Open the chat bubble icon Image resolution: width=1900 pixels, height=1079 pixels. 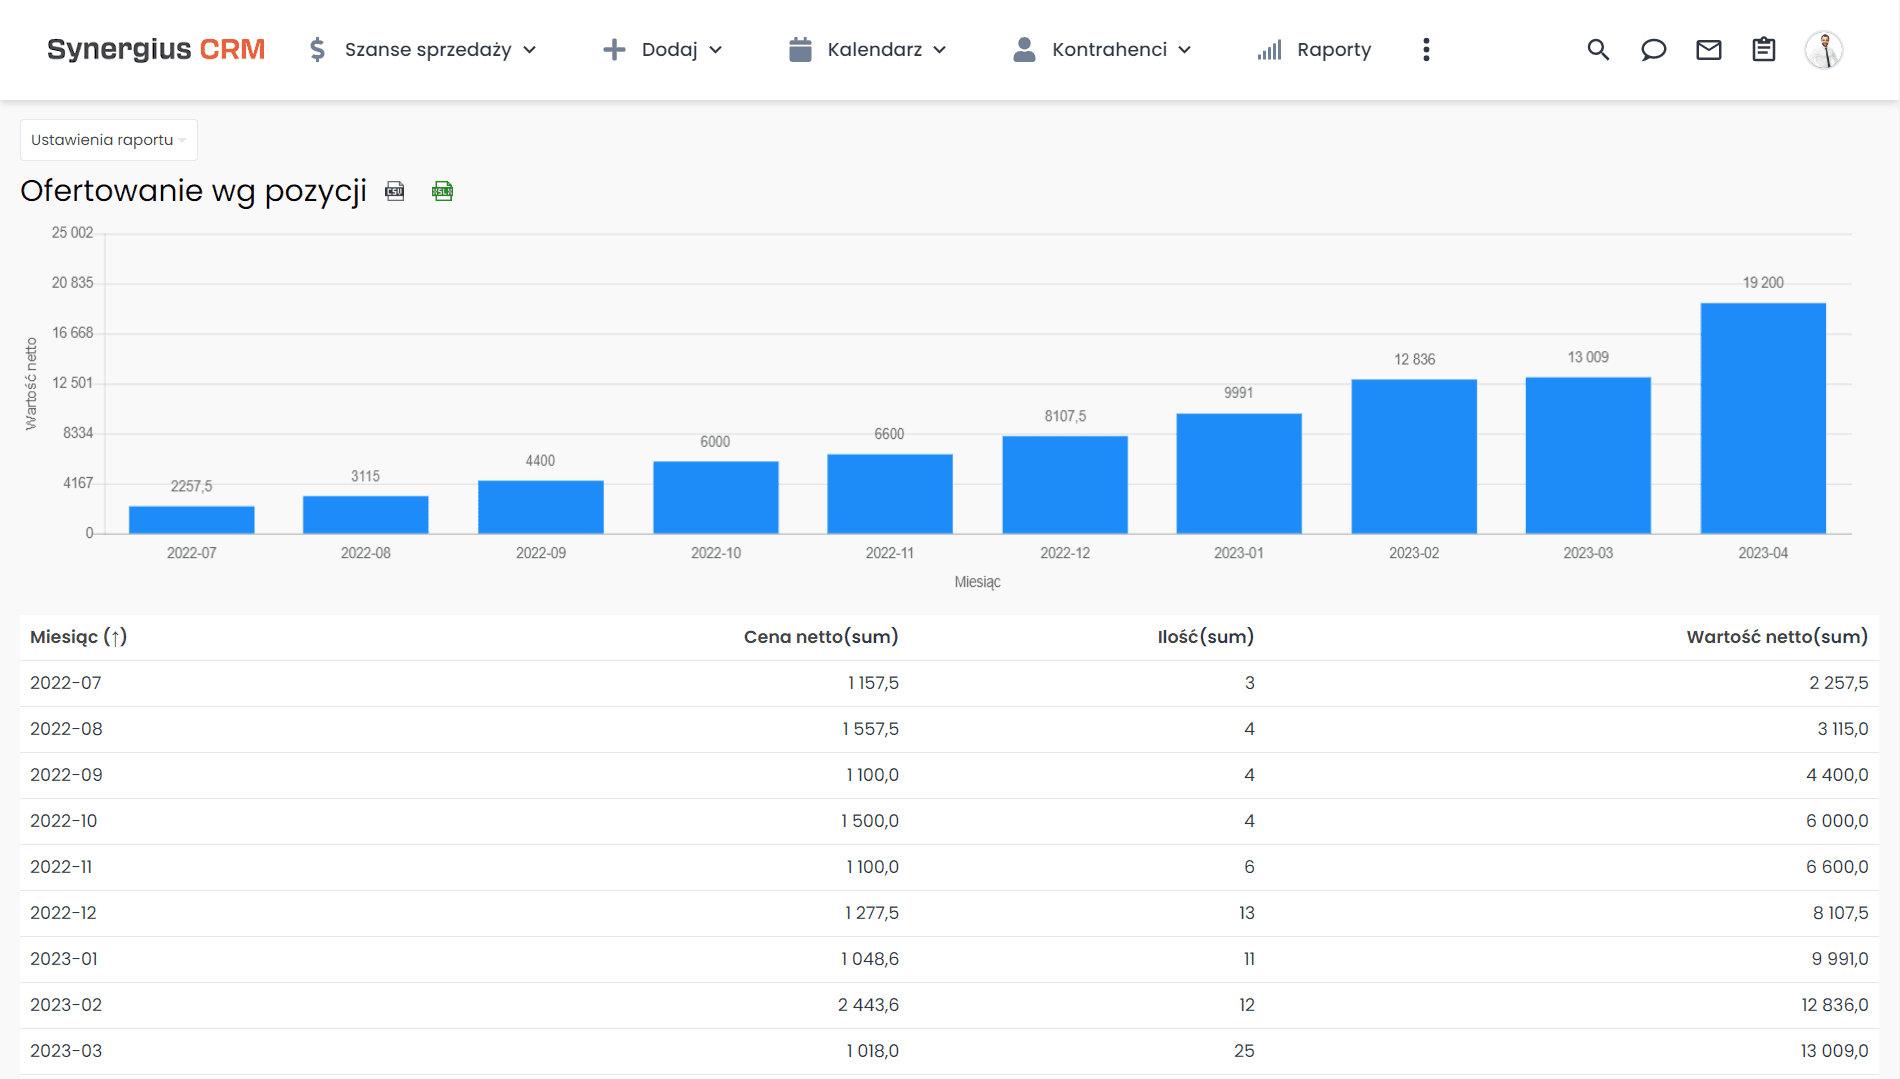pos(1653,50)
